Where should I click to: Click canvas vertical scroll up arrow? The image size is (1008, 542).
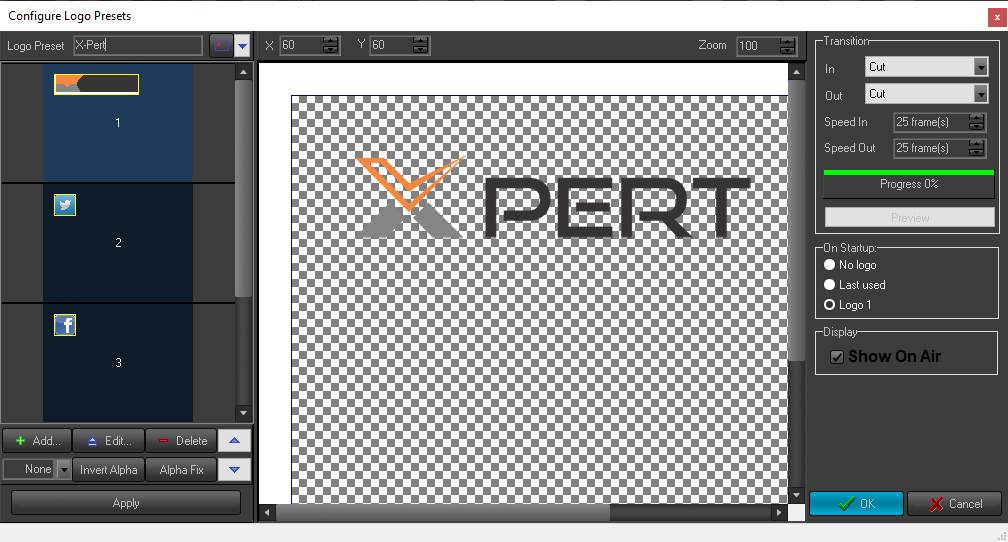[796, 72]
